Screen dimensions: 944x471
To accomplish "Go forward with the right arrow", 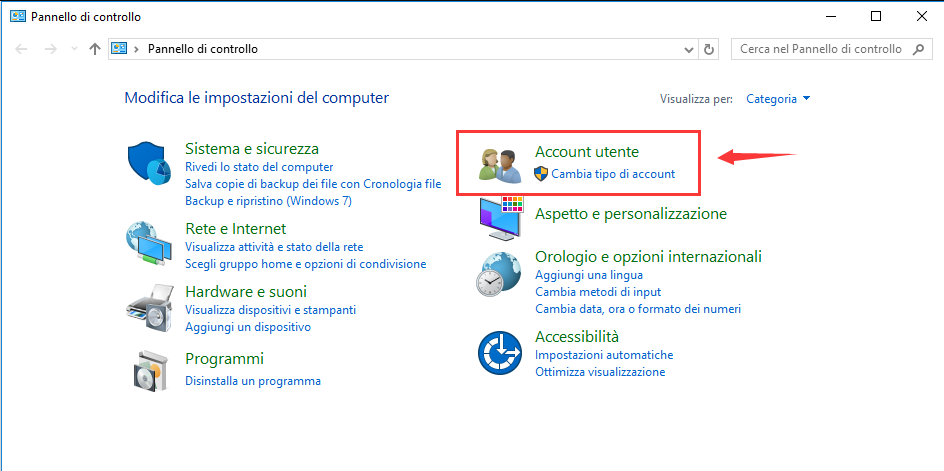I will point(51,49).
